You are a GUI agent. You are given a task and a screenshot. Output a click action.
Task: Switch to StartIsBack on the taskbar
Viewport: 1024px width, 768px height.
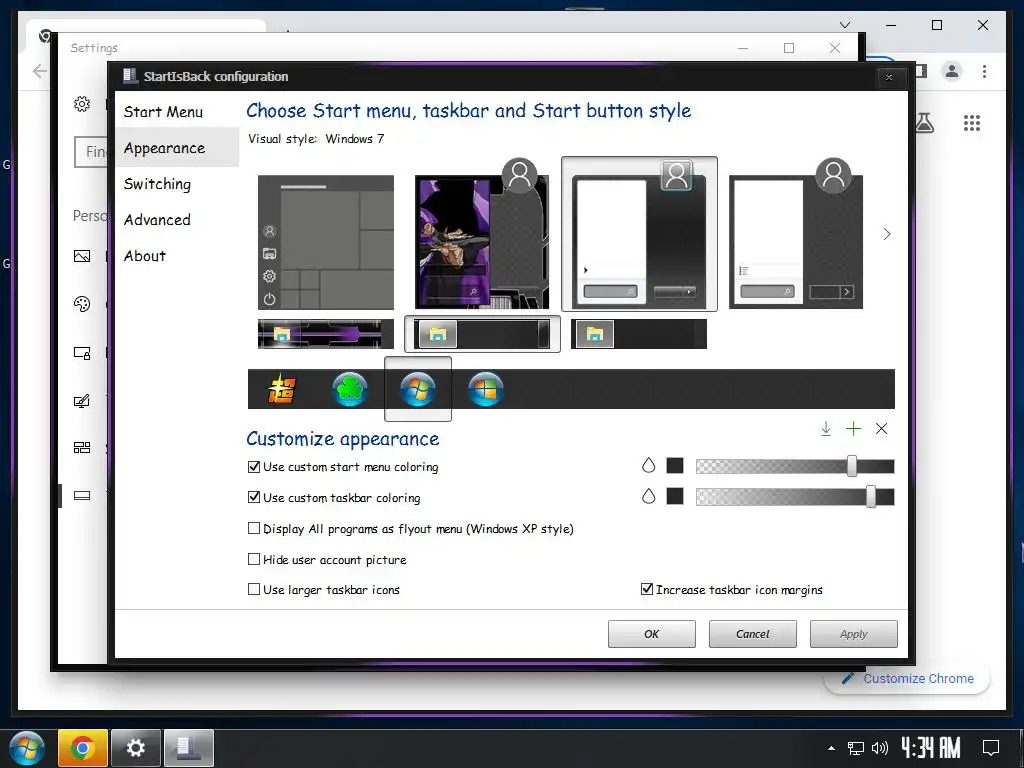(189, 748)
